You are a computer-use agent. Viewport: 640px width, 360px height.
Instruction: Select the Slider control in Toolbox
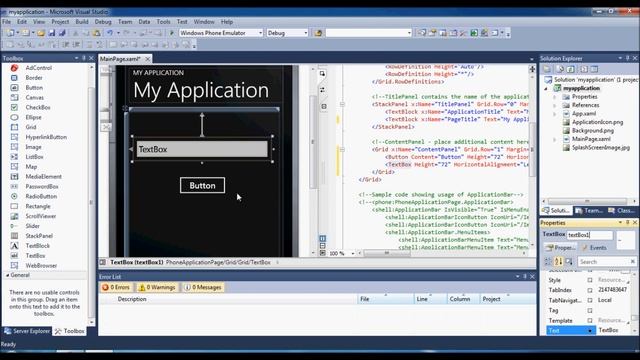tap(32, 226)
